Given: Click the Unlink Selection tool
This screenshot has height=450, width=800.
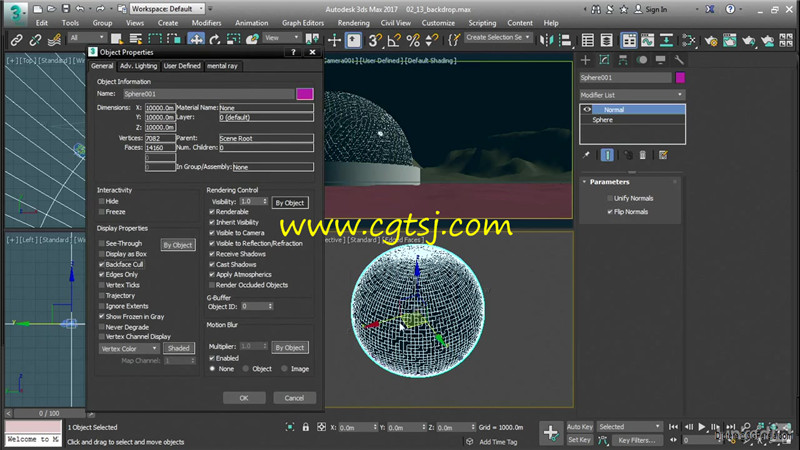Looking at the screenshot, I should [35, 39].
